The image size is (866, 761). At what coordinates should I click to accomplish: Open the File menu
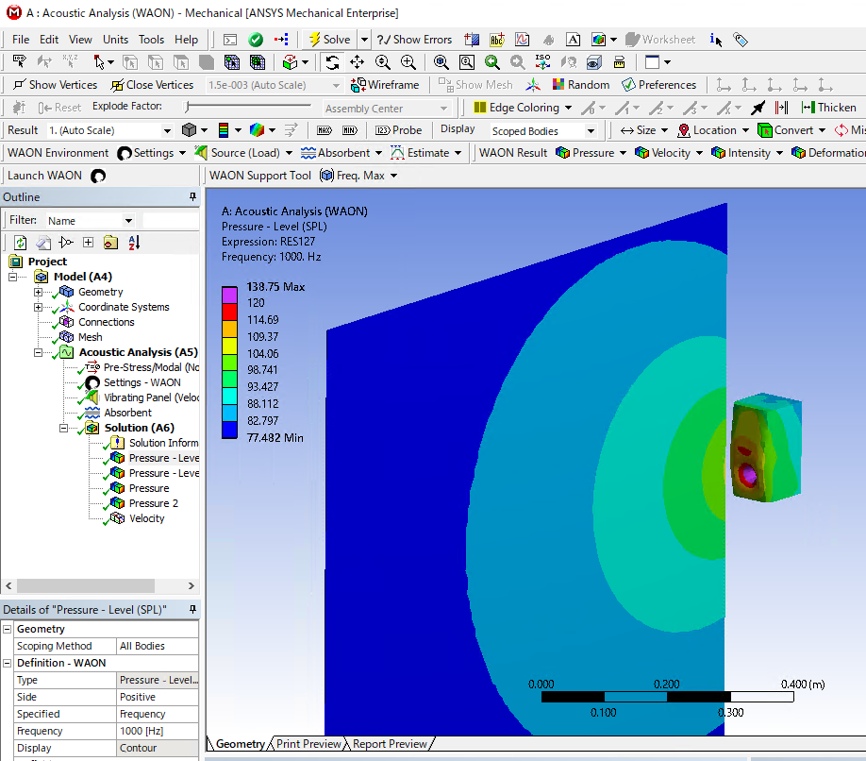point(20,39)
